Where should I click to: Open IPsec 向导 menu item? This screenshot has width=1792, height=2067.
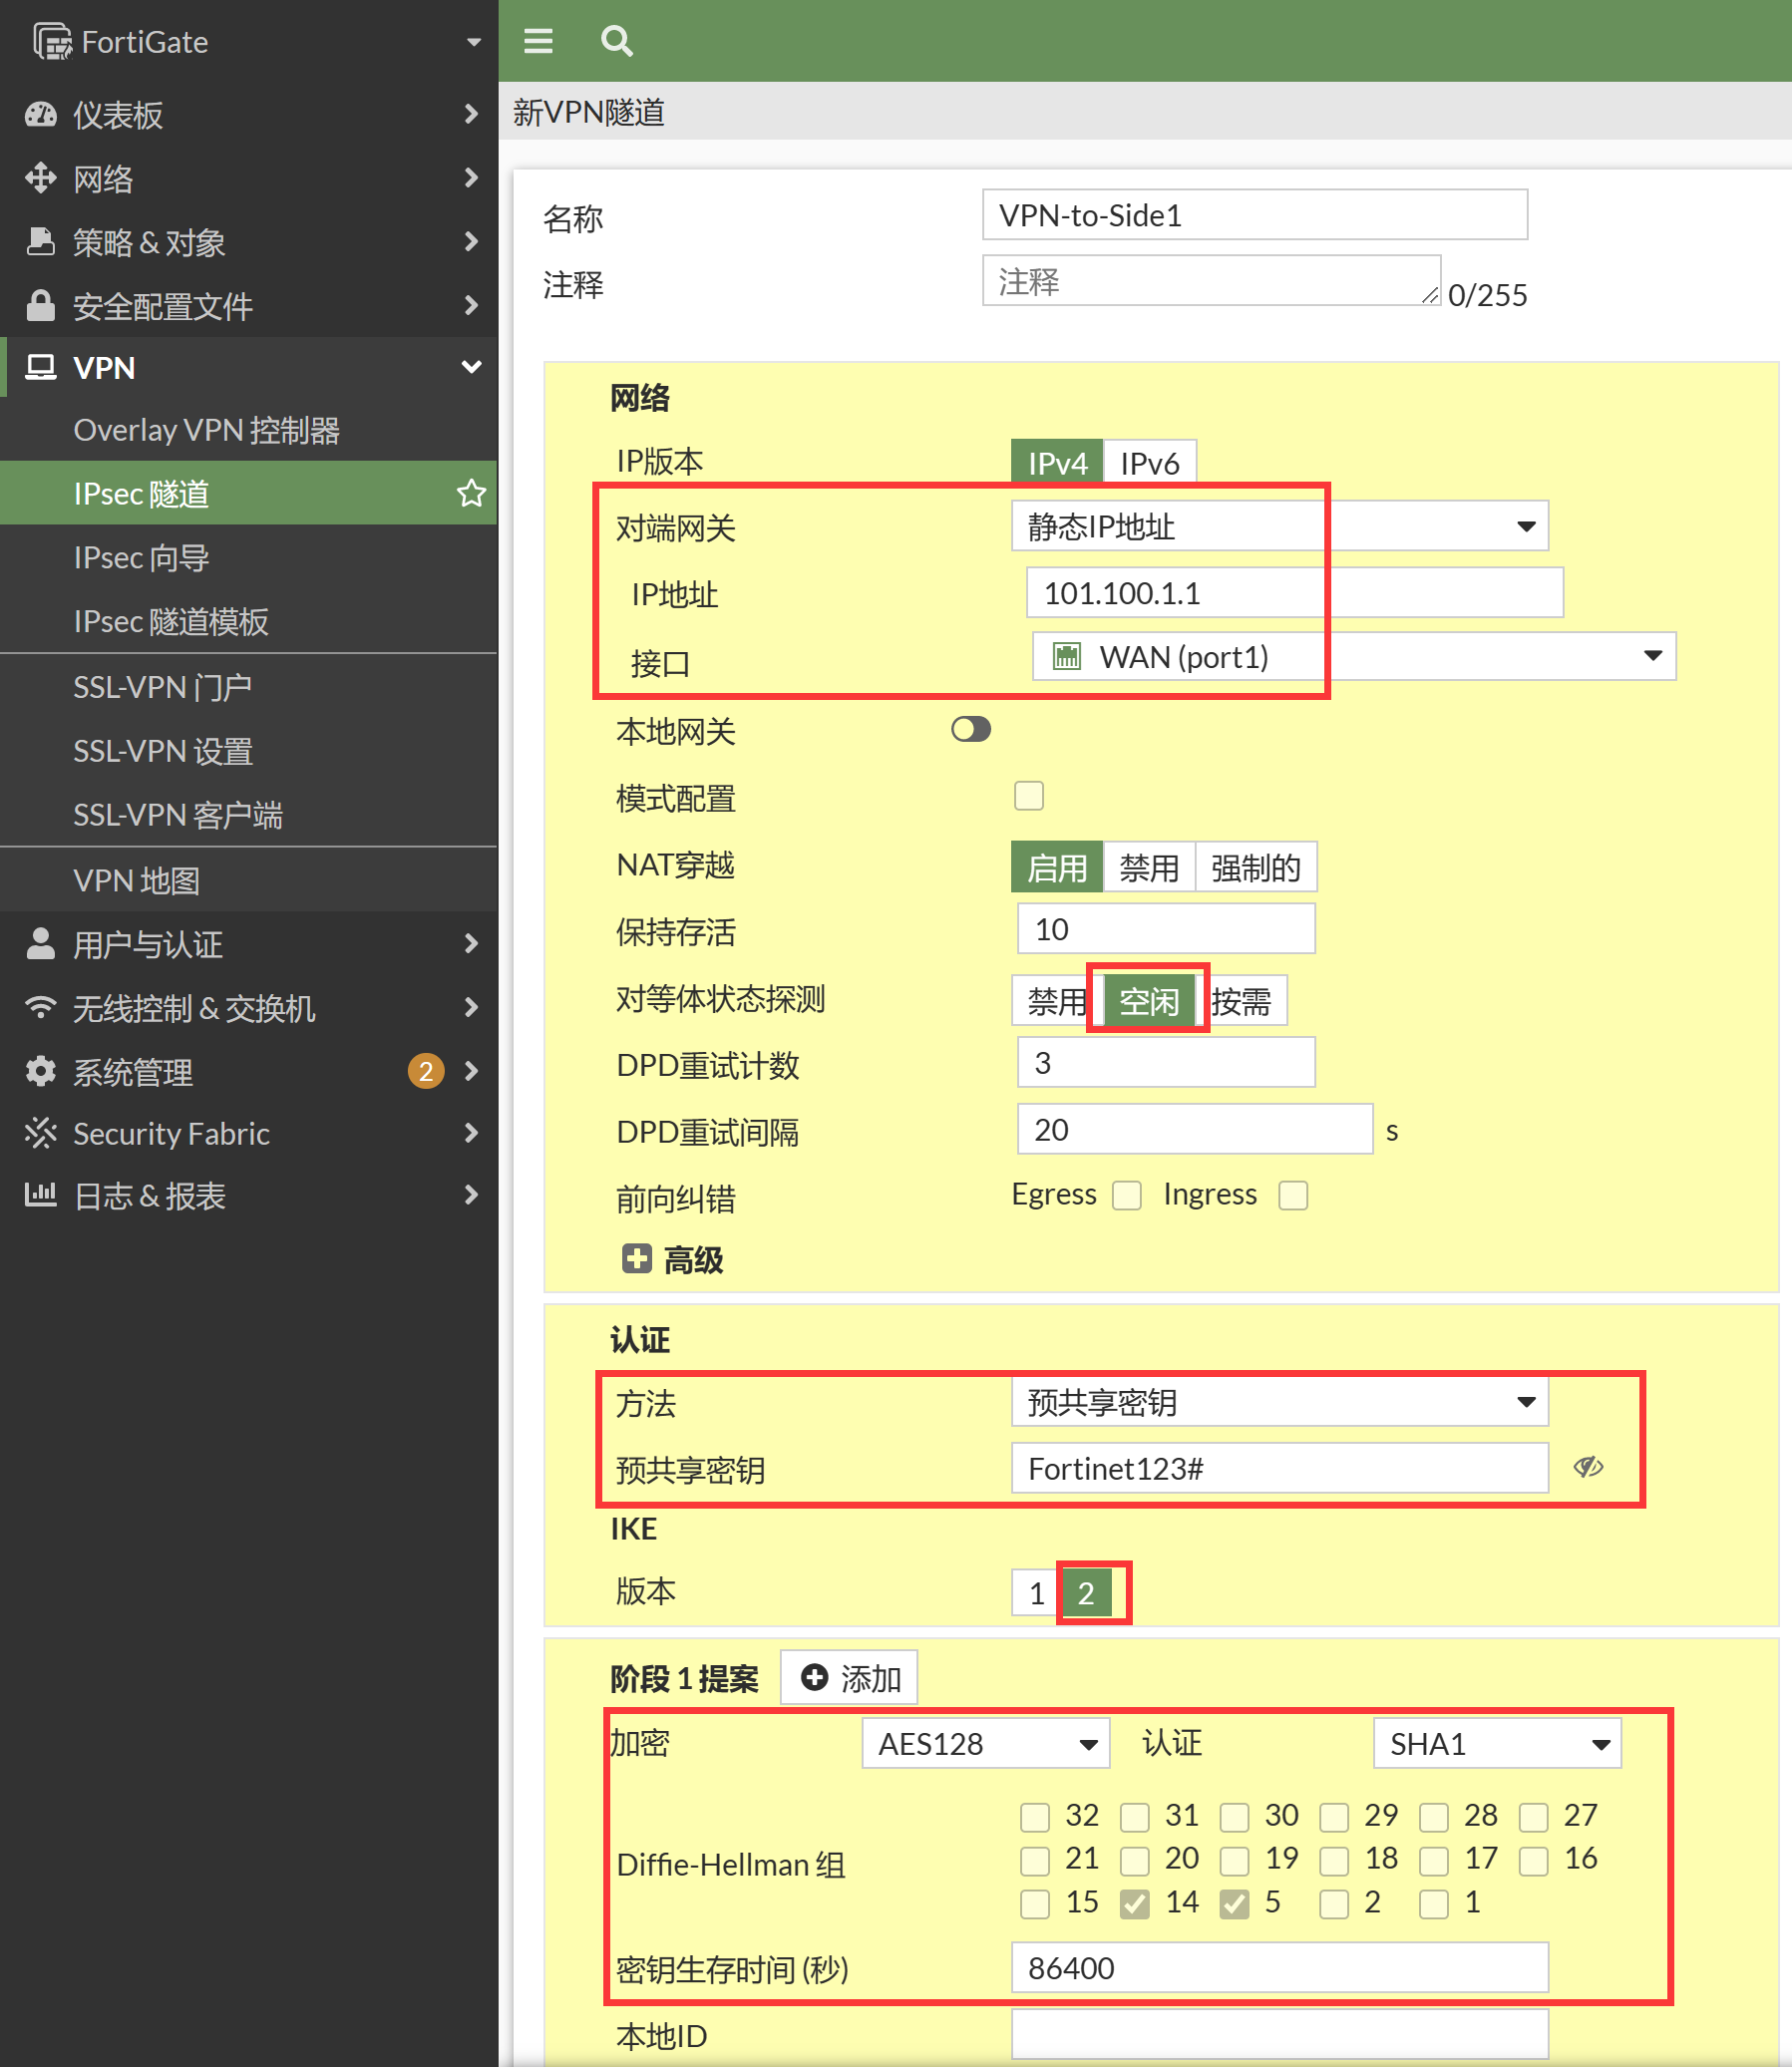point(141,558)
